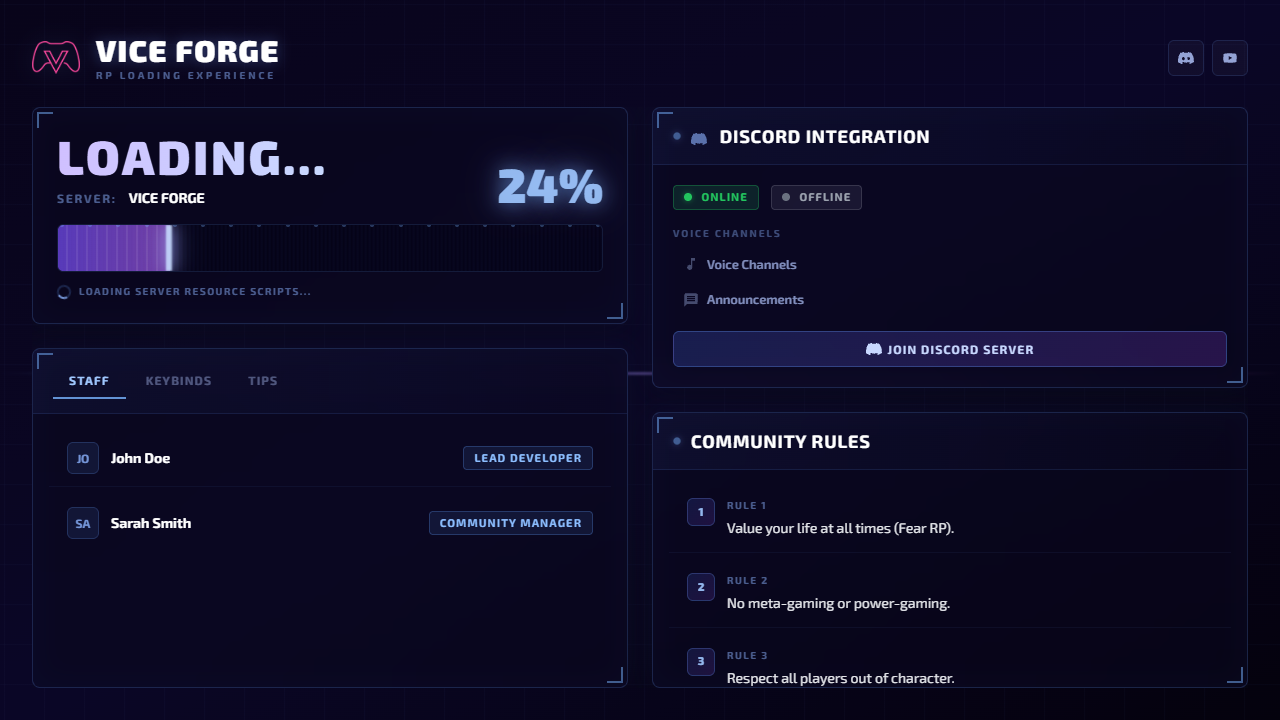This screenshot has height=720, width=1280.
Task: Click the Discord Integration heading
Action: (x=825, y=137)
